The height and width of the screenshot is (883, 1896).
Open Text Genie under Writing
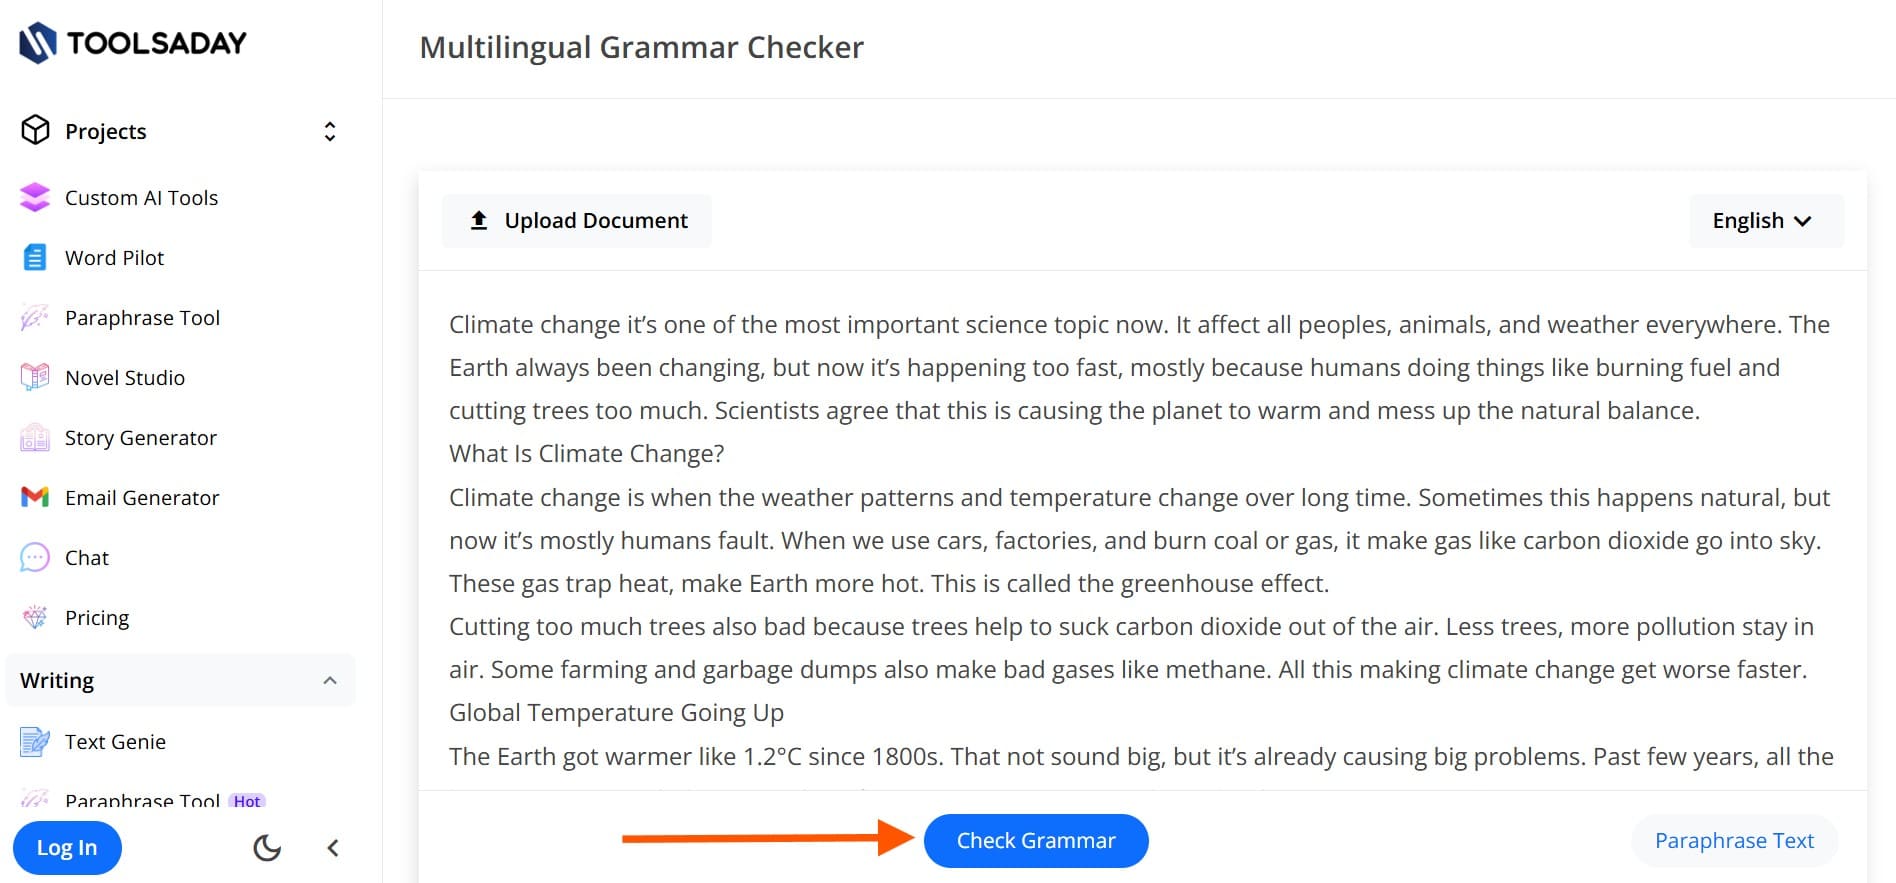point(115,741)
